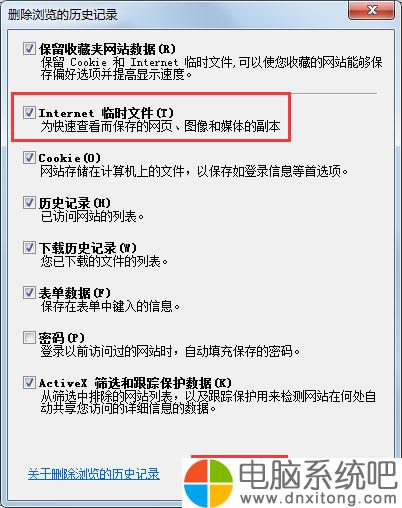The height and width of the screenshot is (508, 402).
Task: Close the 删除浏览的历史记录 dialog
Action: click(371, 10)
